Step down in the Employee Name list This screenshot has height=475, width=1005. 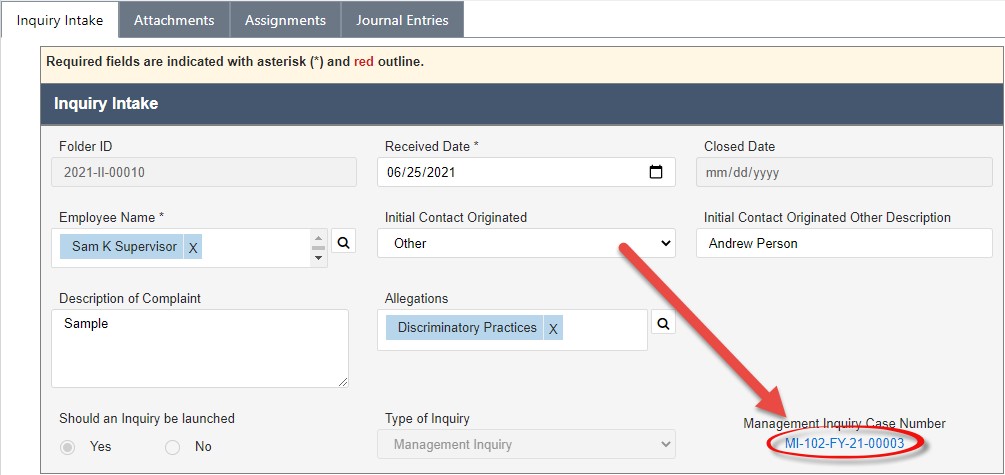pyautogui.click(x=318, y=258)
